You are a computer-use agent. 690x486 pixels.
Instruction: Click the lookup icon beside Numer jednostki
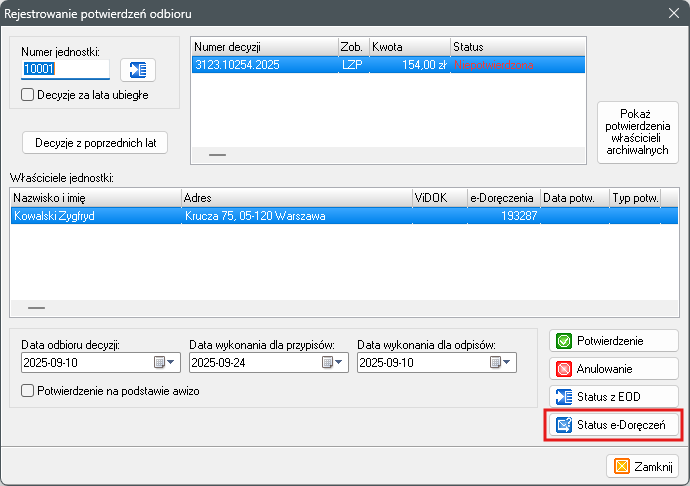[x=138, y=69]
